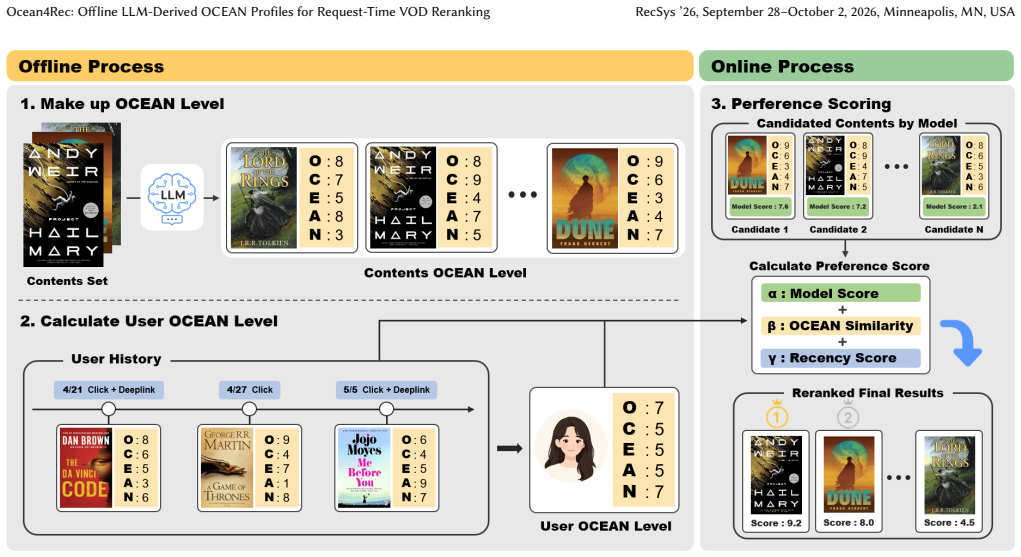Click the timeline marker under 4/27 Click
This screenshot has width=1021, height=557.
pos(249,409)
